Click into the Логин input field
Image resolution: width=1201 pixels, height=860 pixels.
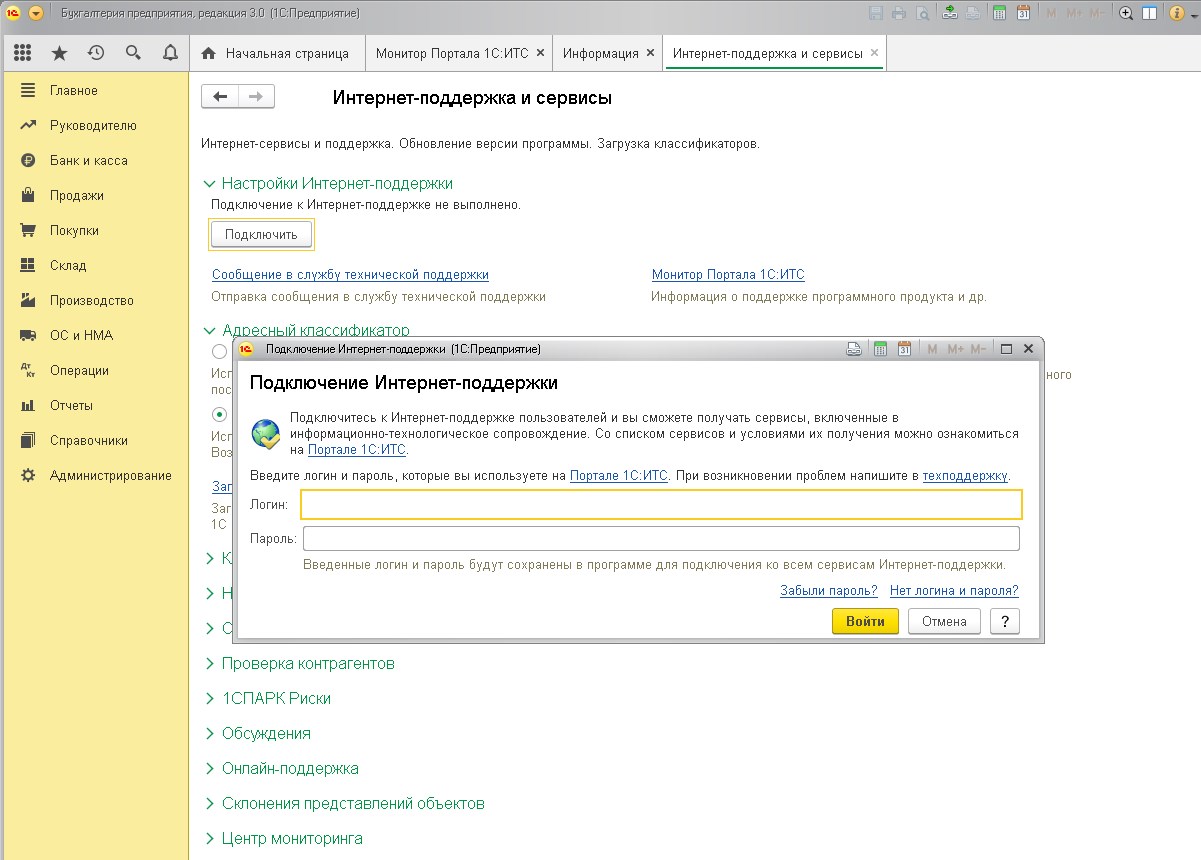click(661, 505)
